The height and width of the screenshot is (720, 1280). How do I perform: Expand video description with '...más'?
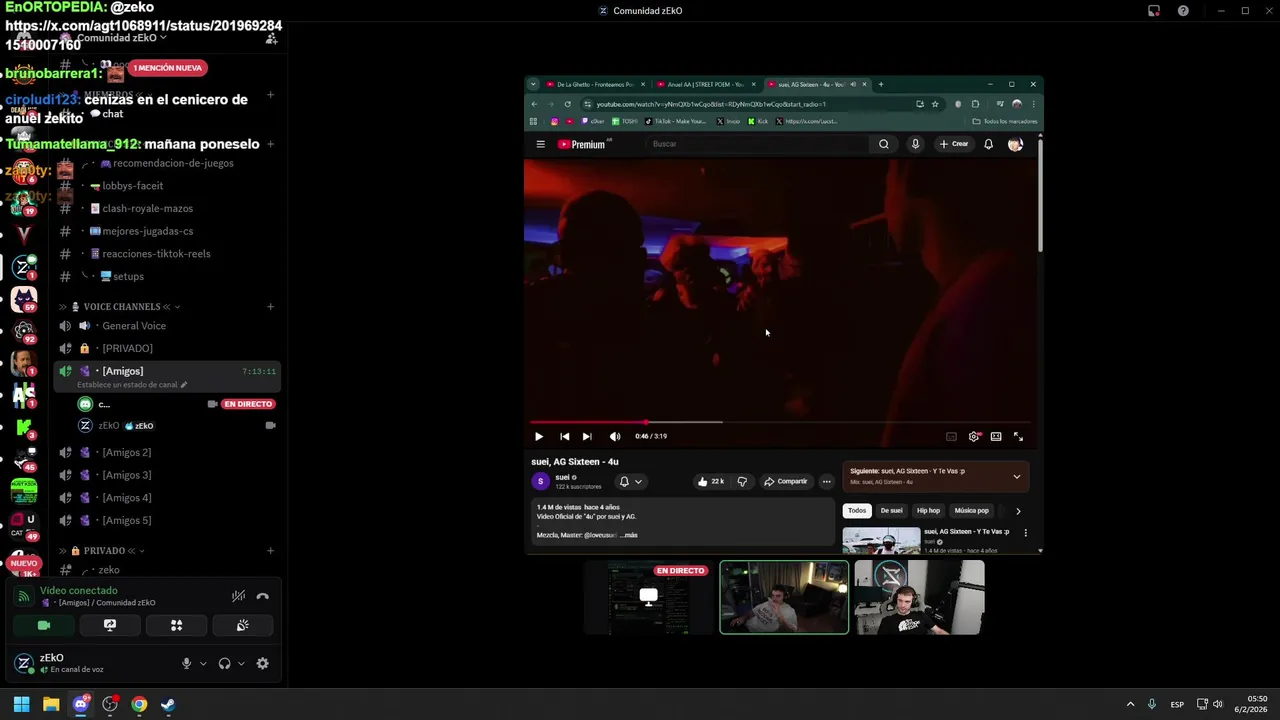[628, 535]
